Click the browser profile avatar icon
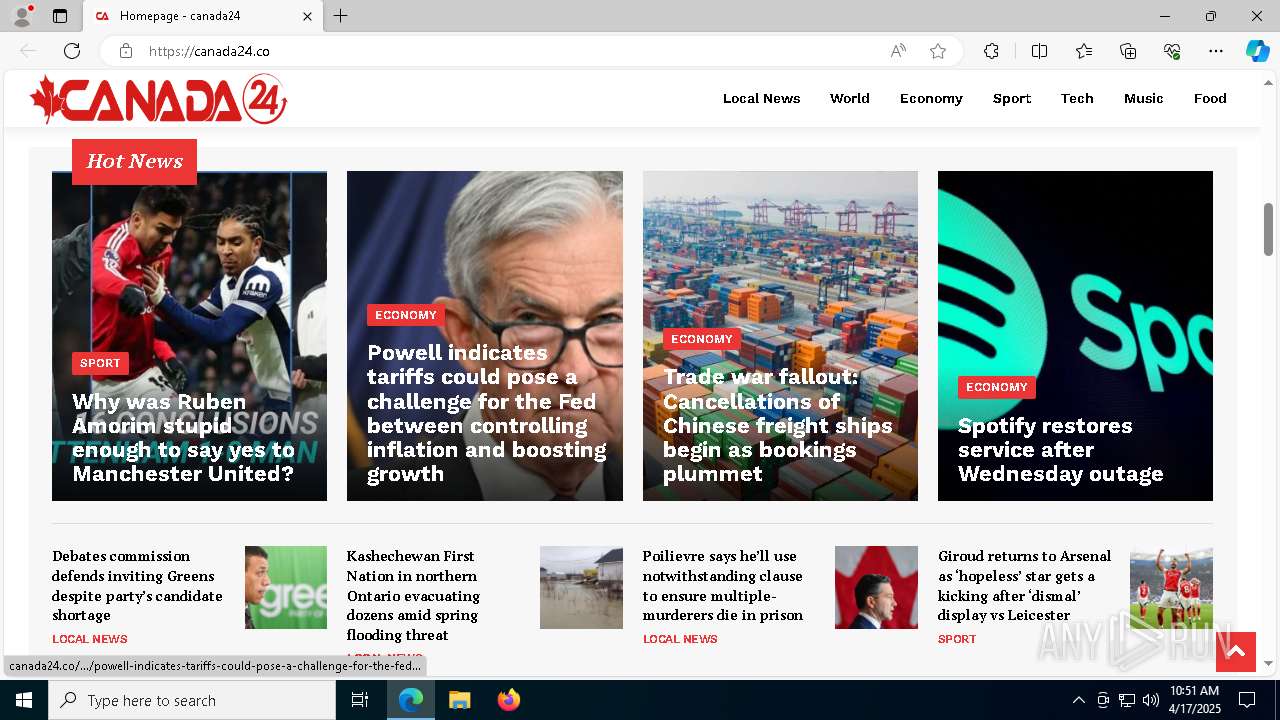This screenshot has height=720, width=1280. pyautogui.click(x=22, y=16)
